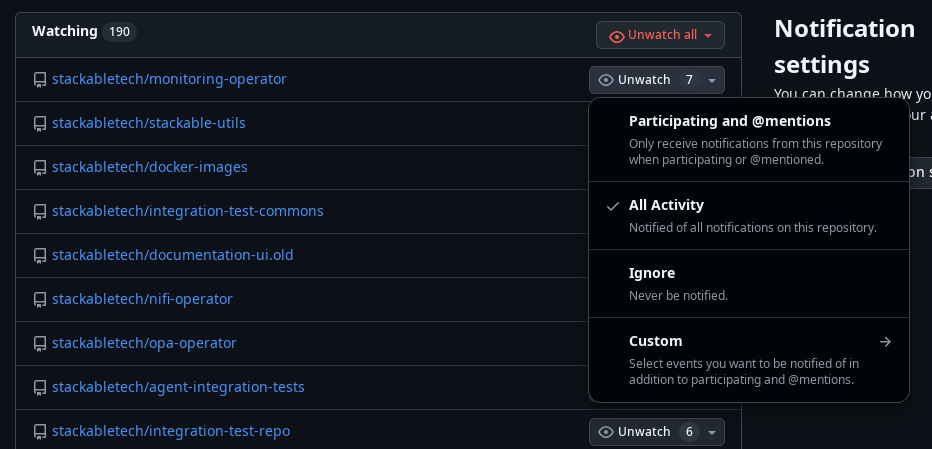Click repo icon beside stackabletech/integration-test-repo

click(x=40, y=432)
